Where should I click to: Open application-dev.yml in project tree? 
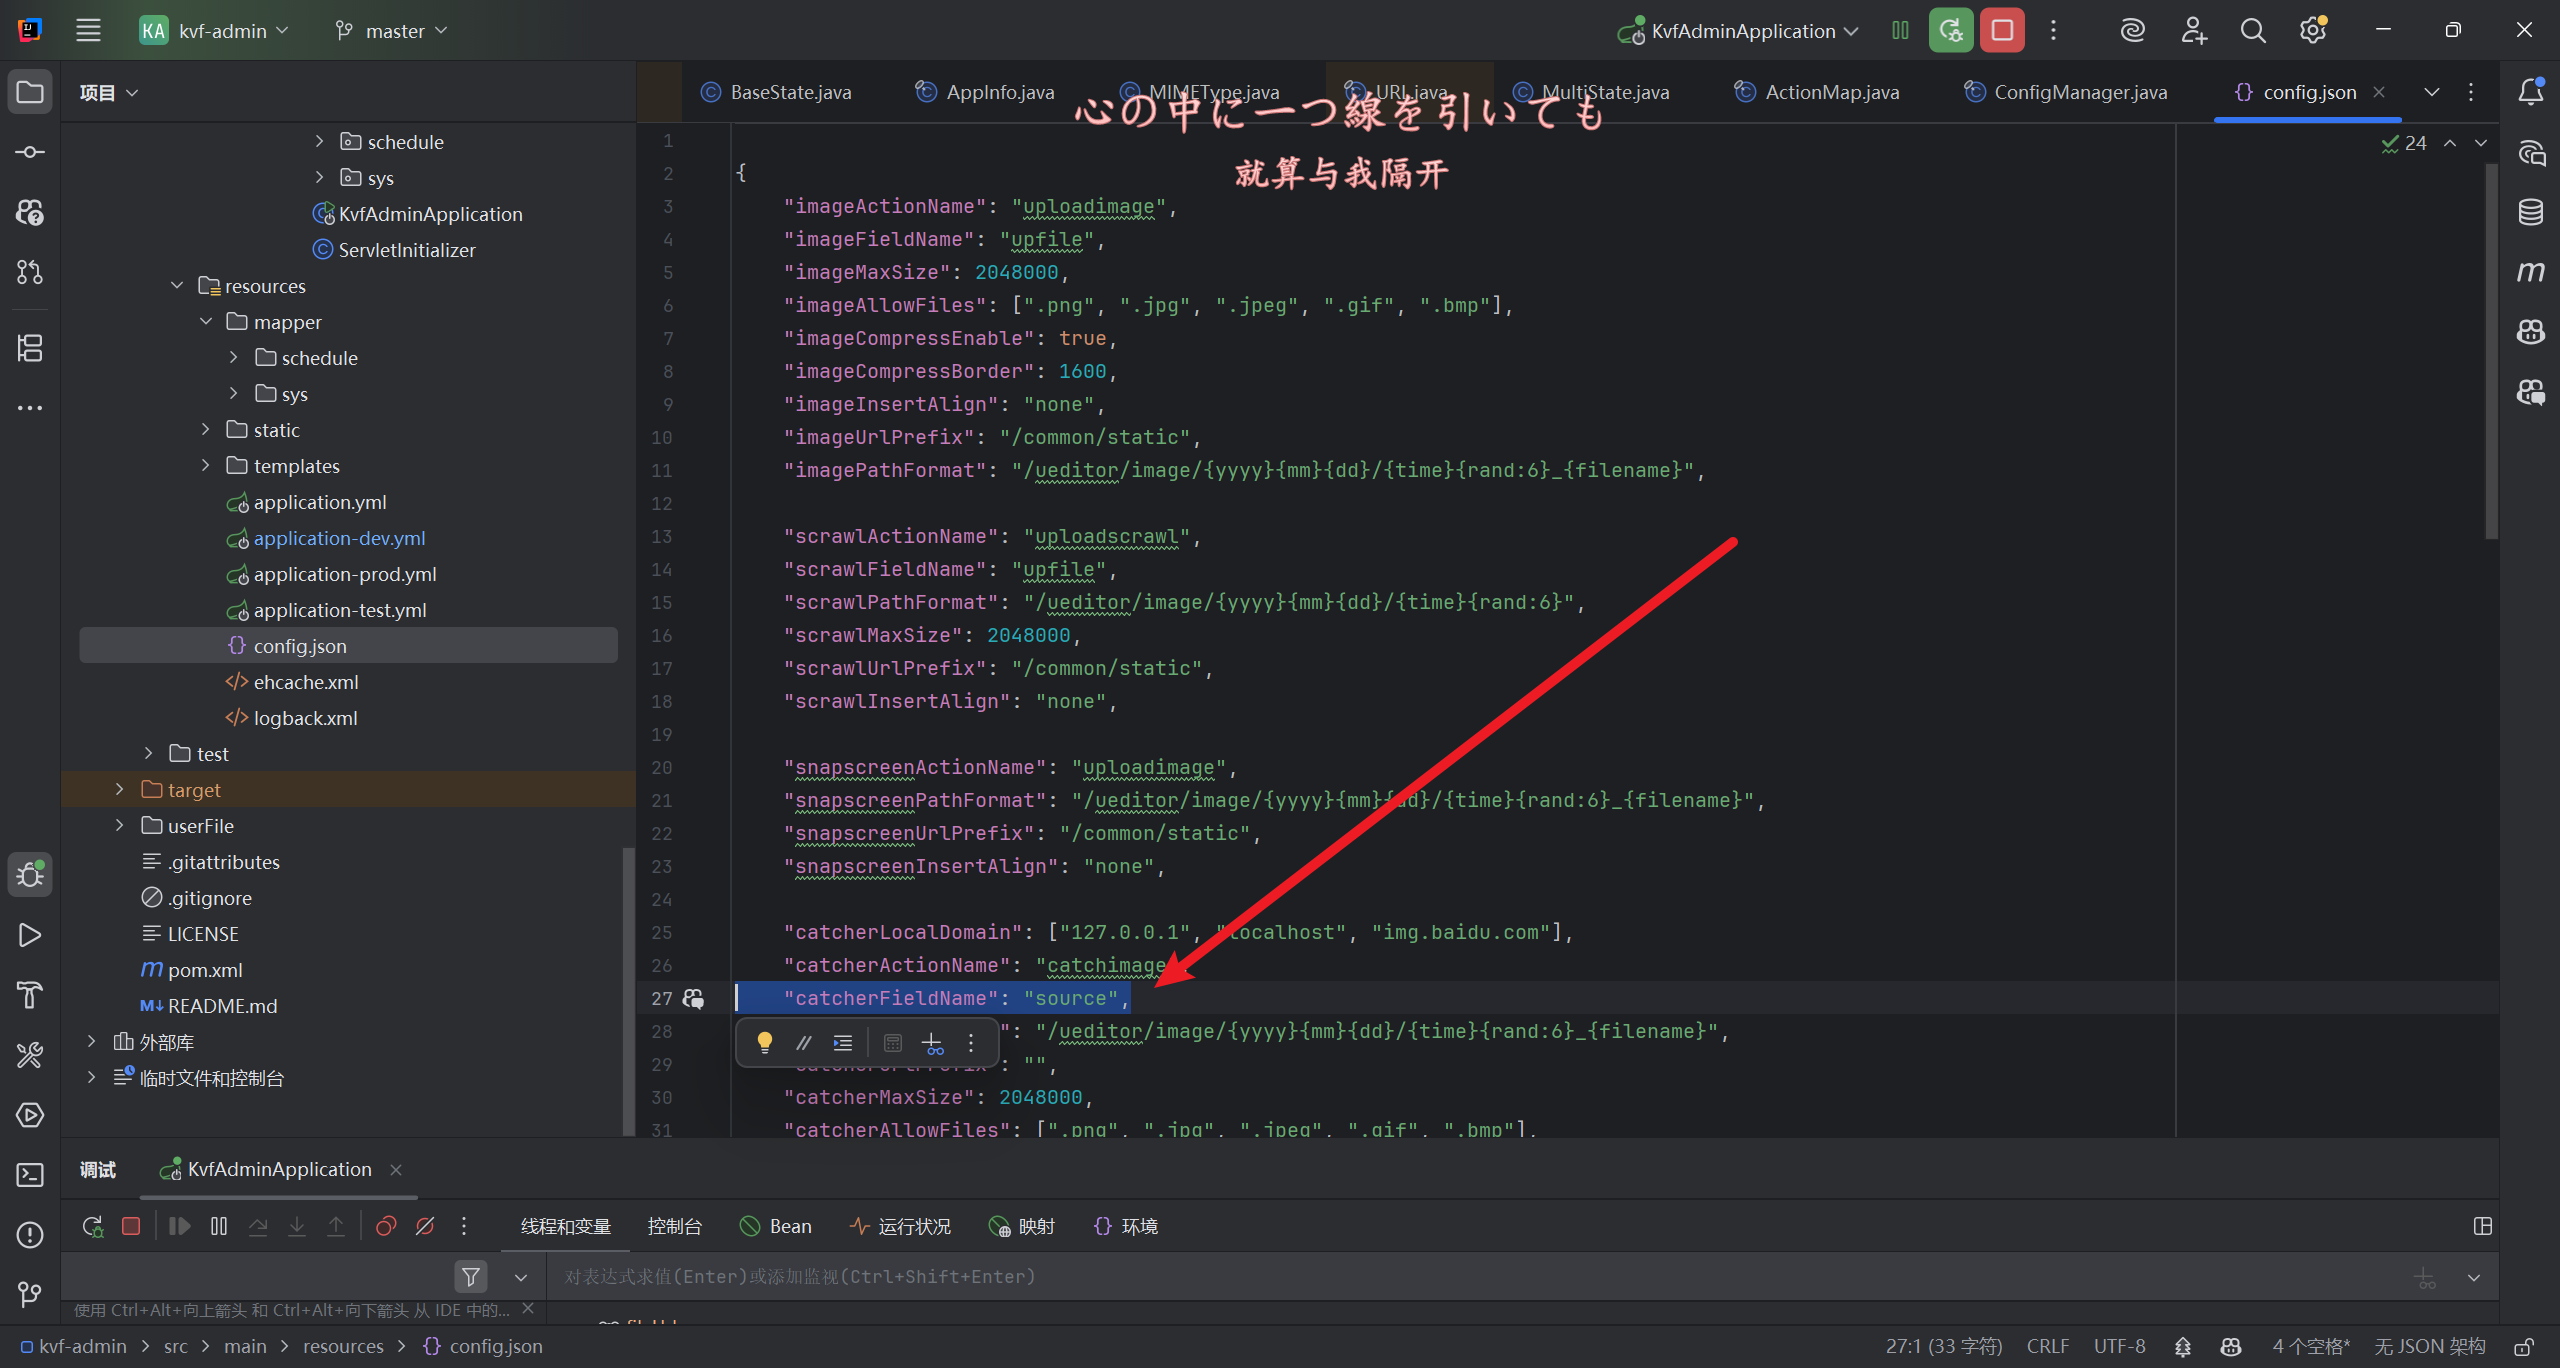coord(339,538)
